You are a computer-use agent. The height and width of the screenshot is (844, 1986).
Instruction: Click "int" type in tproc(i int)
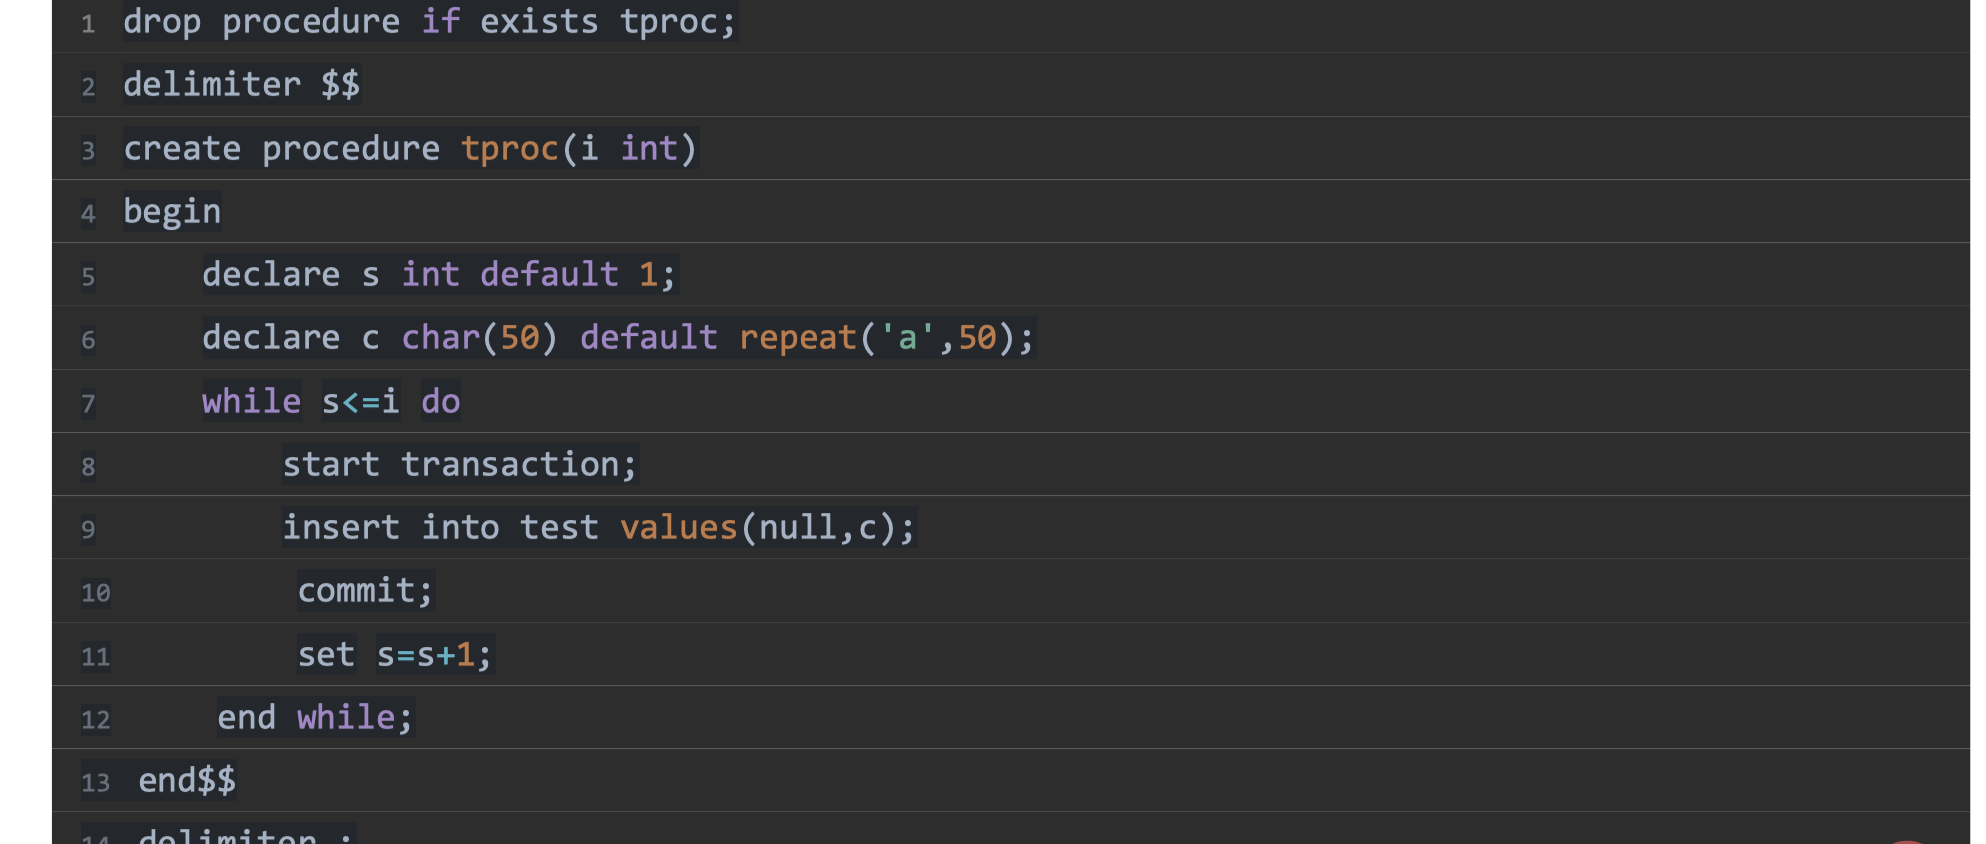[649, 149]
